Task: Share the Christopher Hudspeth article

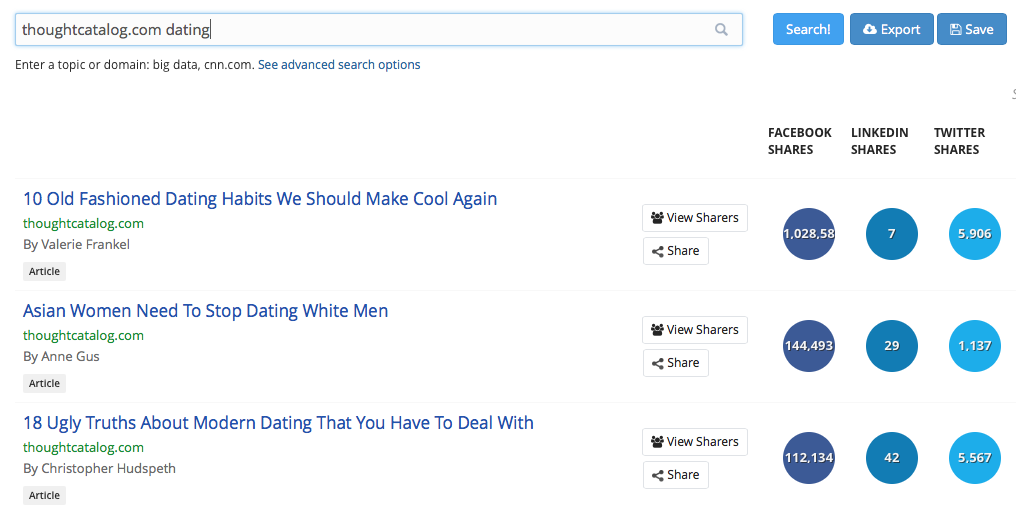Action: click(x=676, y=475)
